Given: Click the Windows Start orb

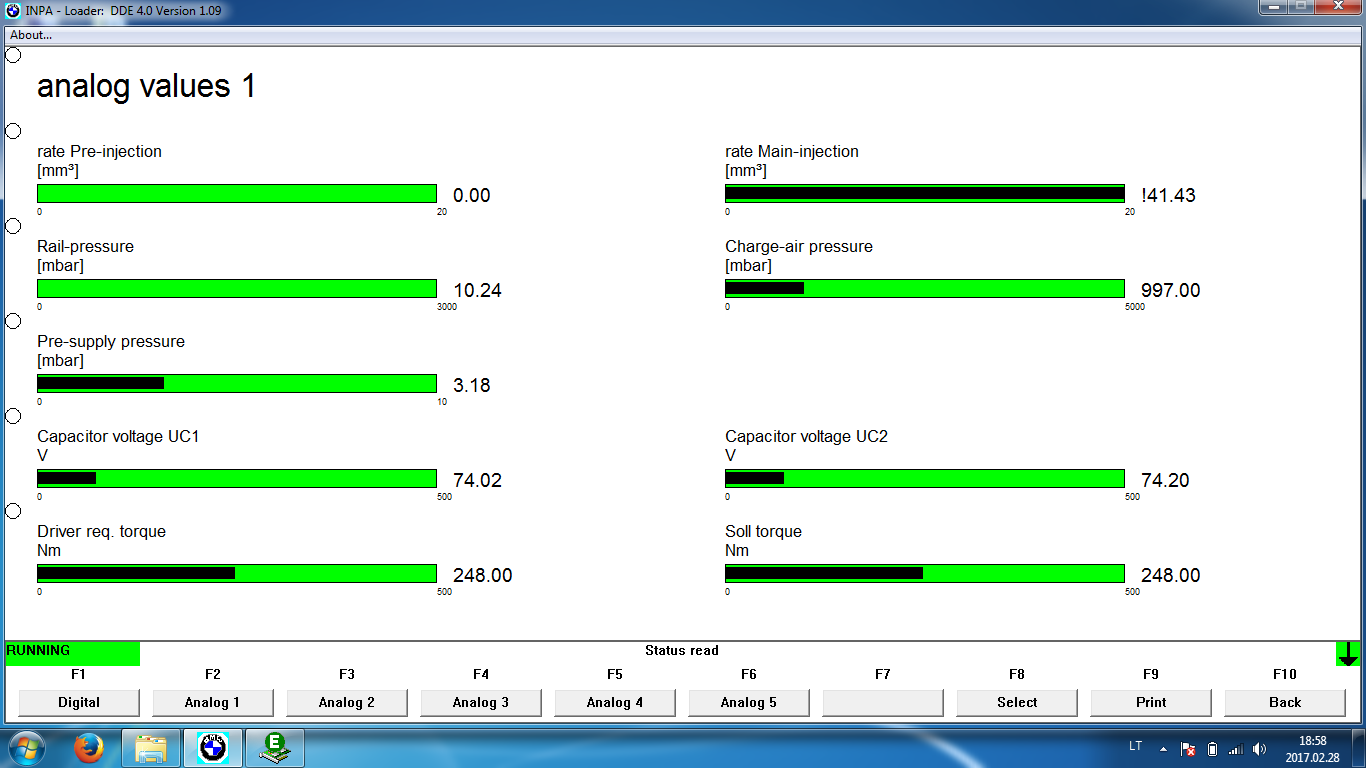Looking at the screenshot, I should coord(25,748).
